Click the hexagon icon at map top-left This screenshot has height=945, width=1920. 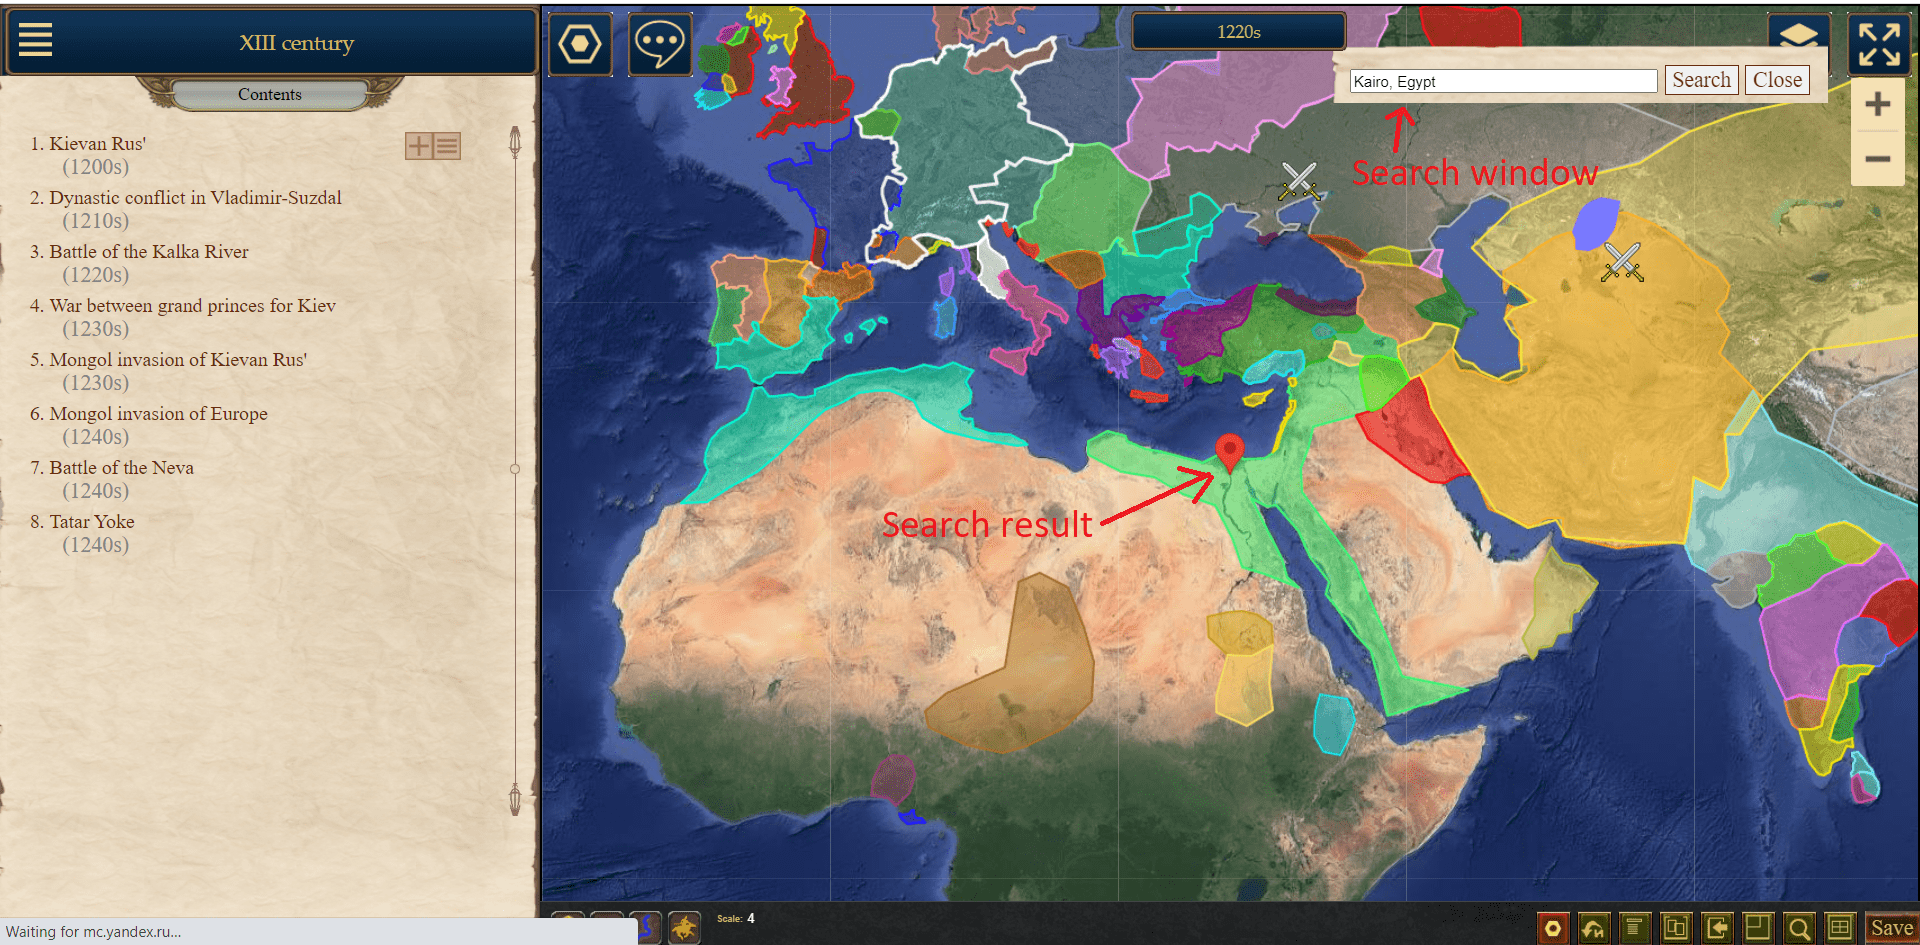[580, 44]
